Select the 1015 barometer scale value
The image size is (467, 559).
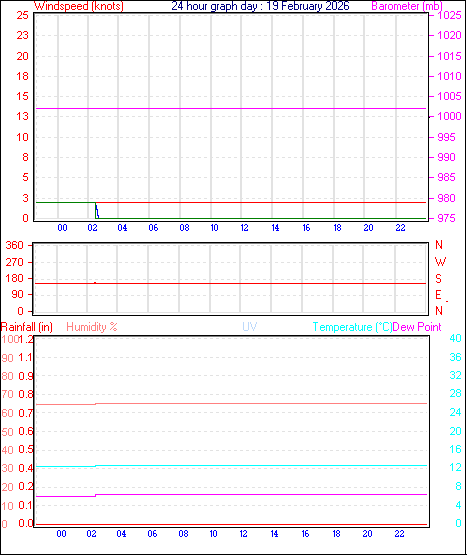[x=449, y=56]
